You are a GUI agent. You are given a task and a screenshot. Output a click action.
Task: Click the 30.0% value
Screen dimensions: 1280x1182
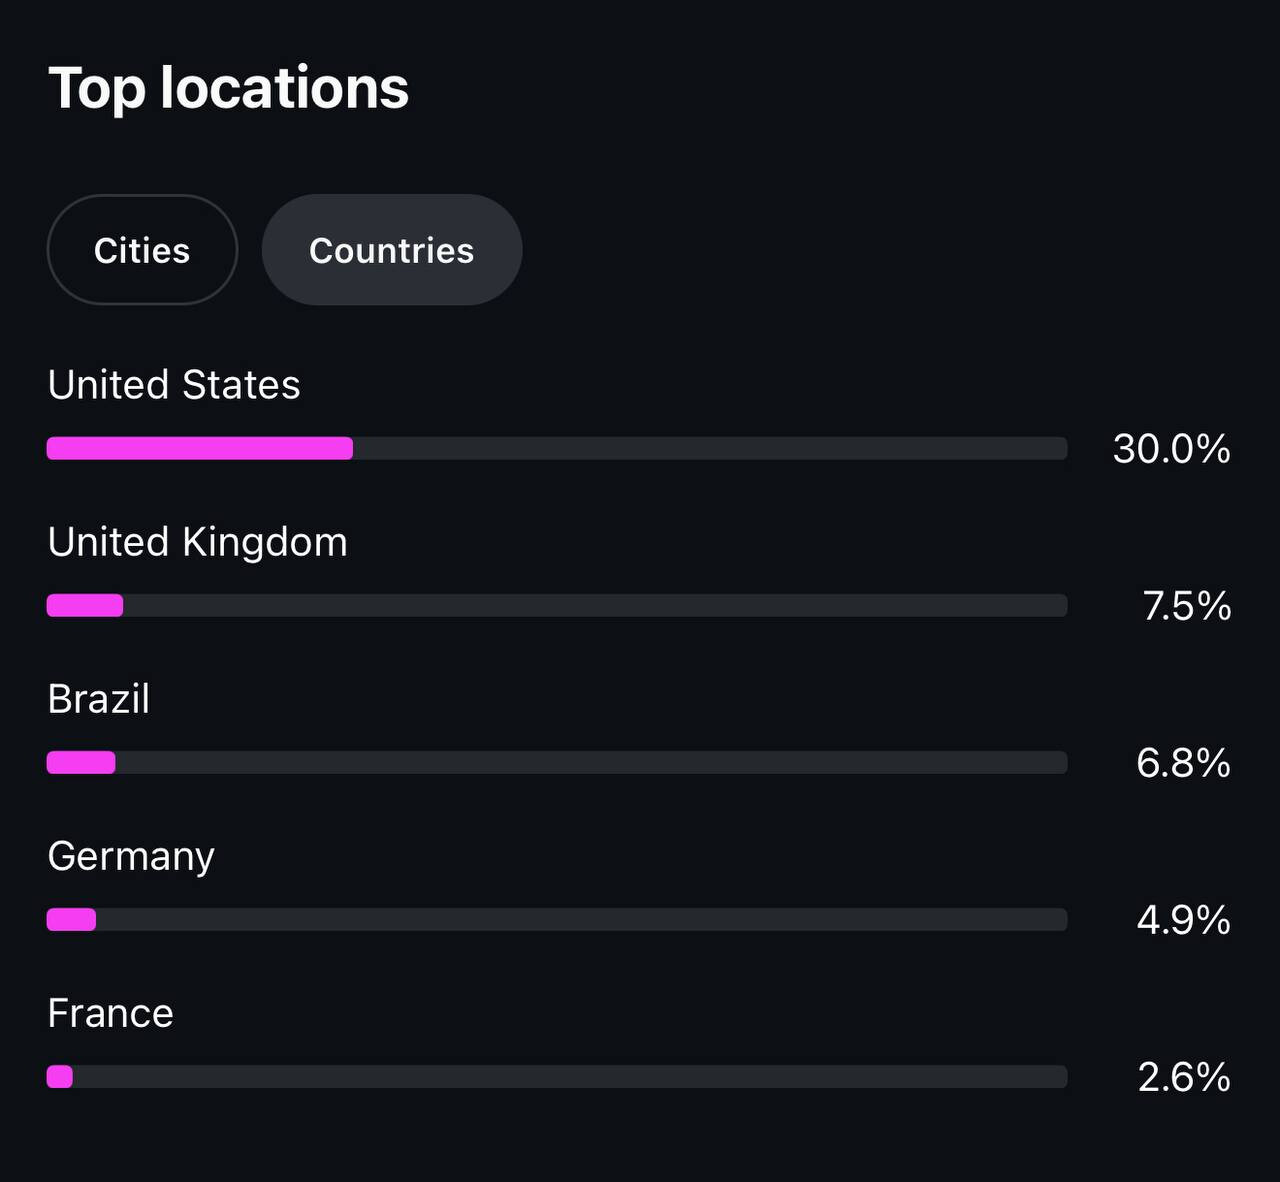[x=1171, y=449]
